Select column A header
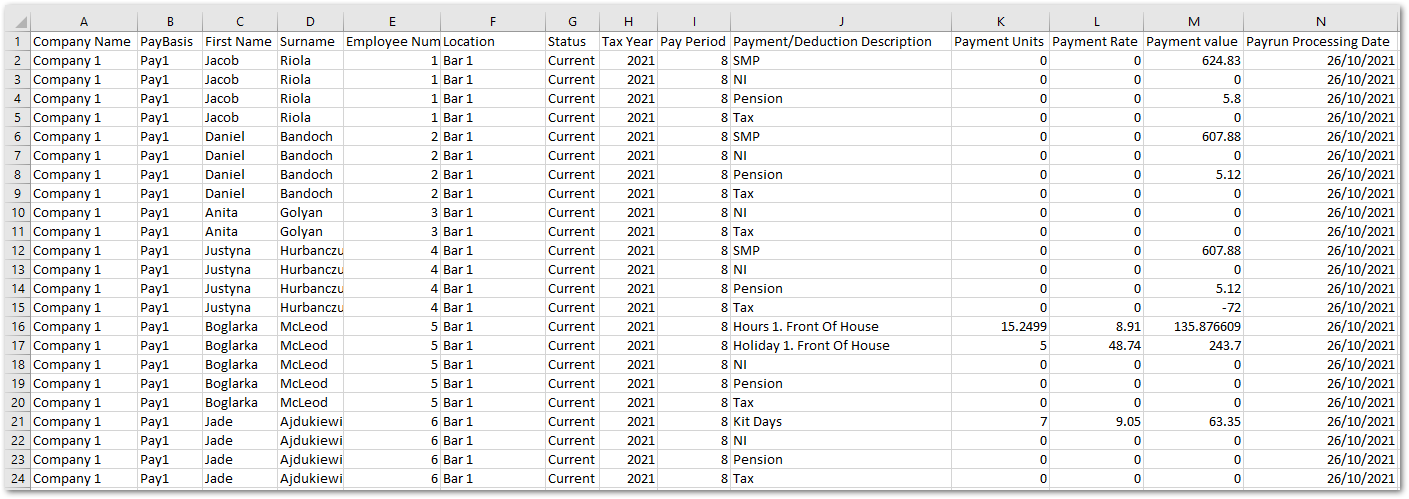The height and width of the screenshot is (499, 1409). (83, 21)
